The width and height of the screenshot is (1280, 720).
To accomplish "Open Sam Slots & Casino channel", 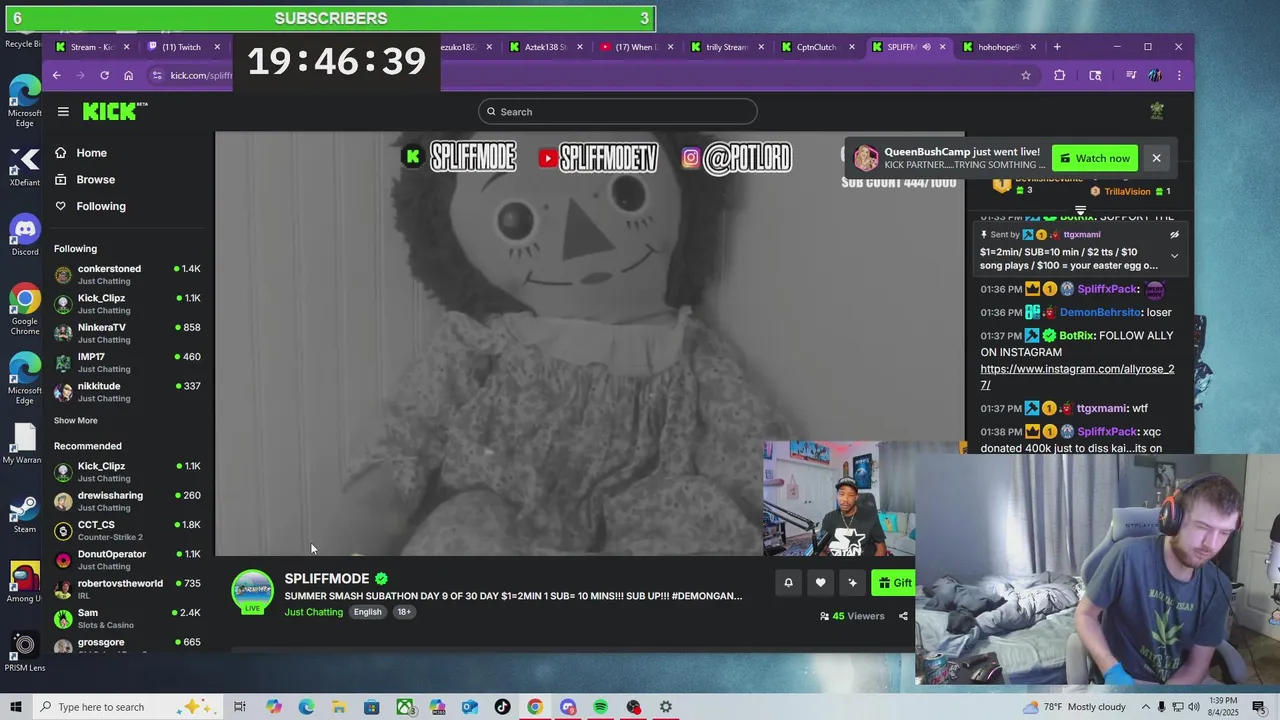I will pyautogui.click(x=128, y=618).
